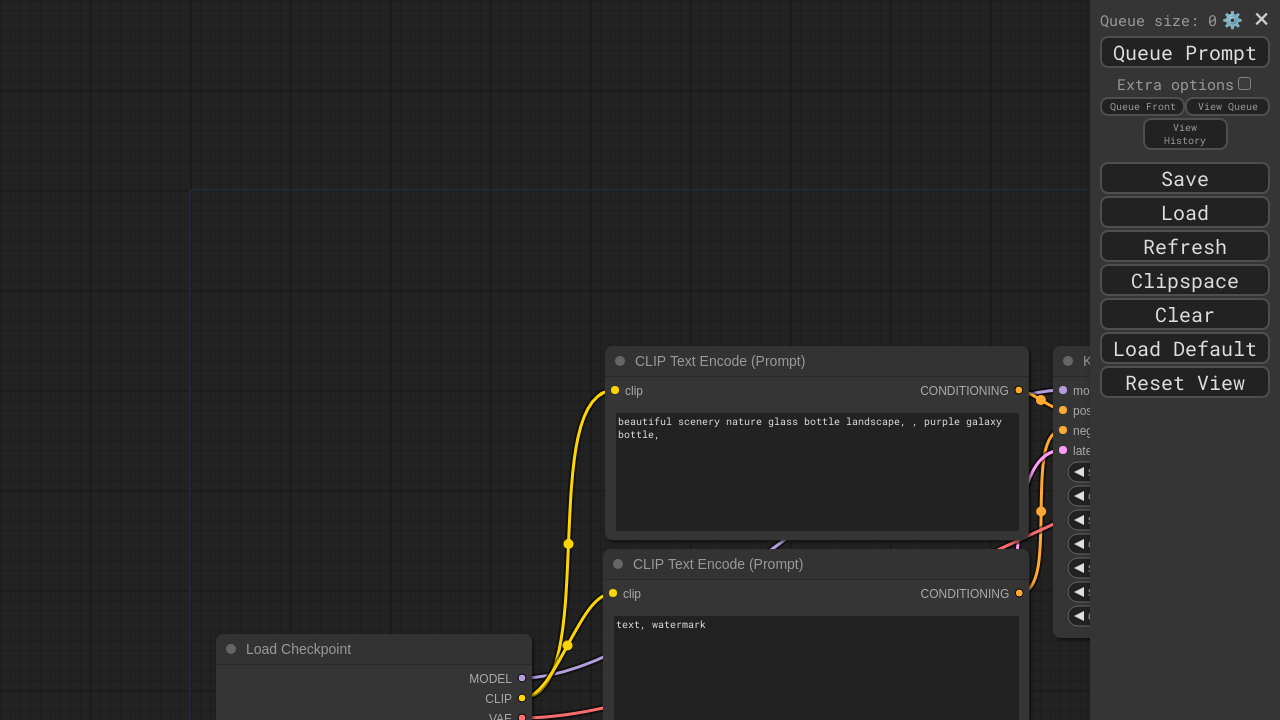Close the queue menu panel with X
1280x720 pixels.
(1261, 20)
